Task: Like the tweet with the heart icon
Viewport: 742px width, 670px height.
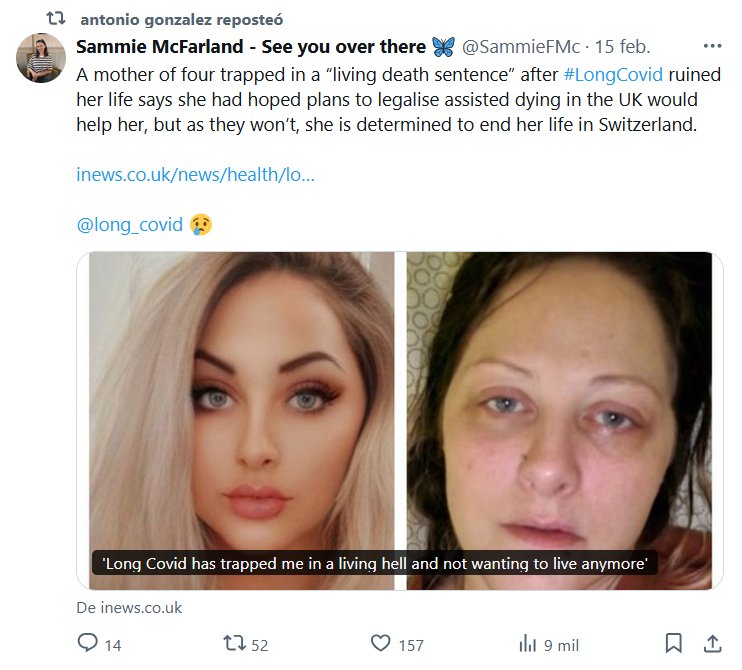Action: coord(380,644)
